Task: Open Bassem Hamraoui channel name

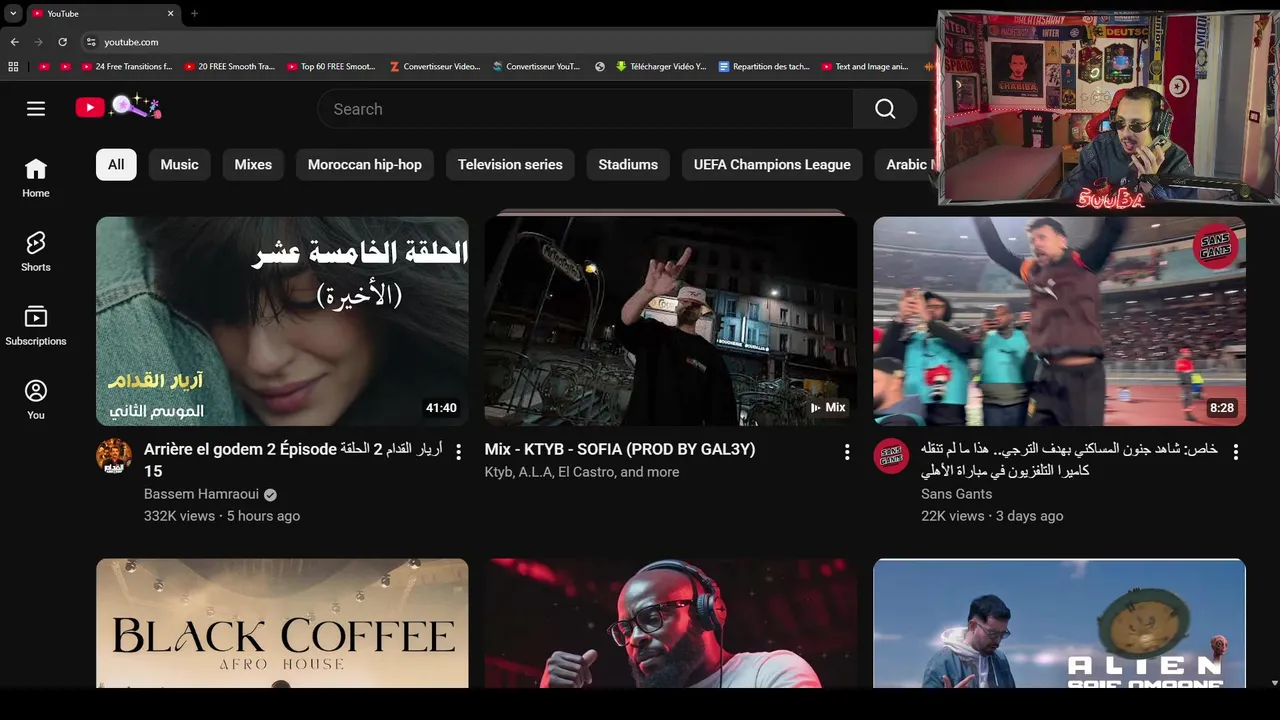Action: tap(201, 494)
